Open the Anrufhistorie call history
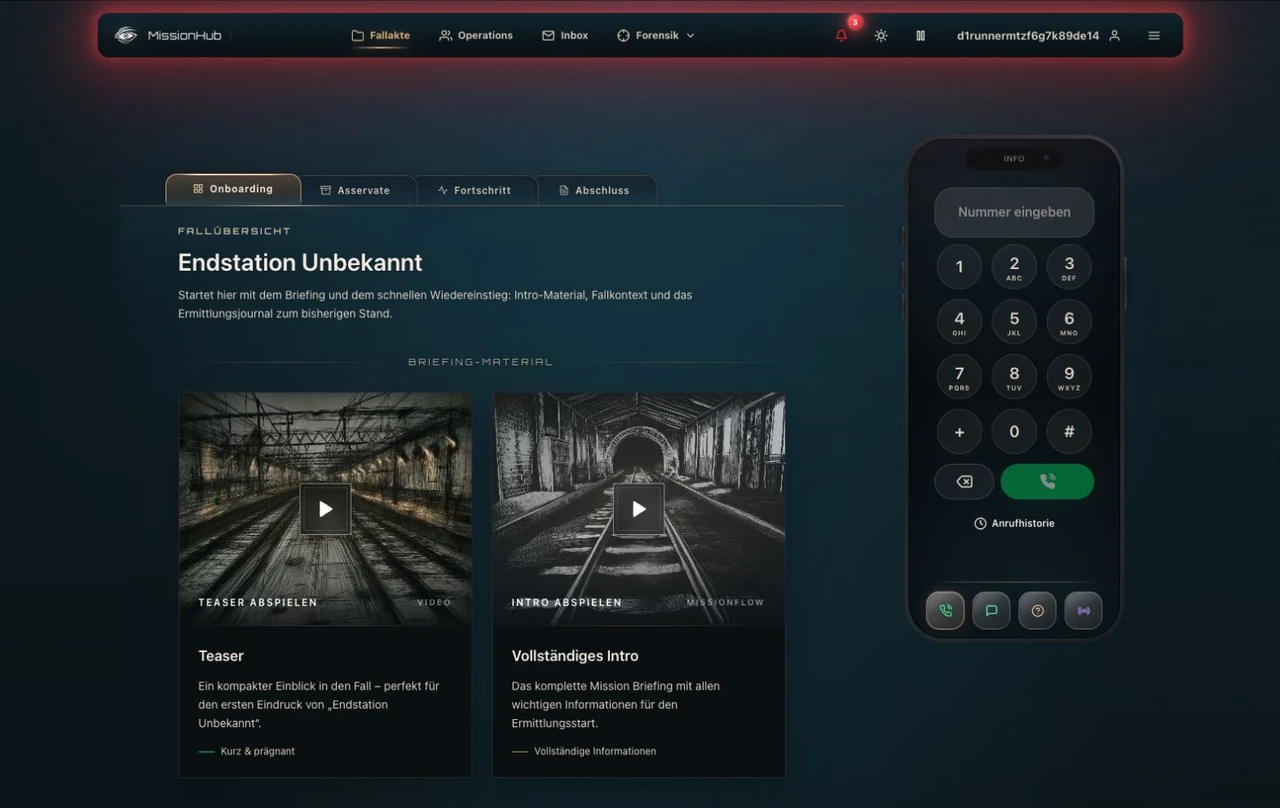The height and width of the screenshot is (808, 1280). pos(1014,523)
